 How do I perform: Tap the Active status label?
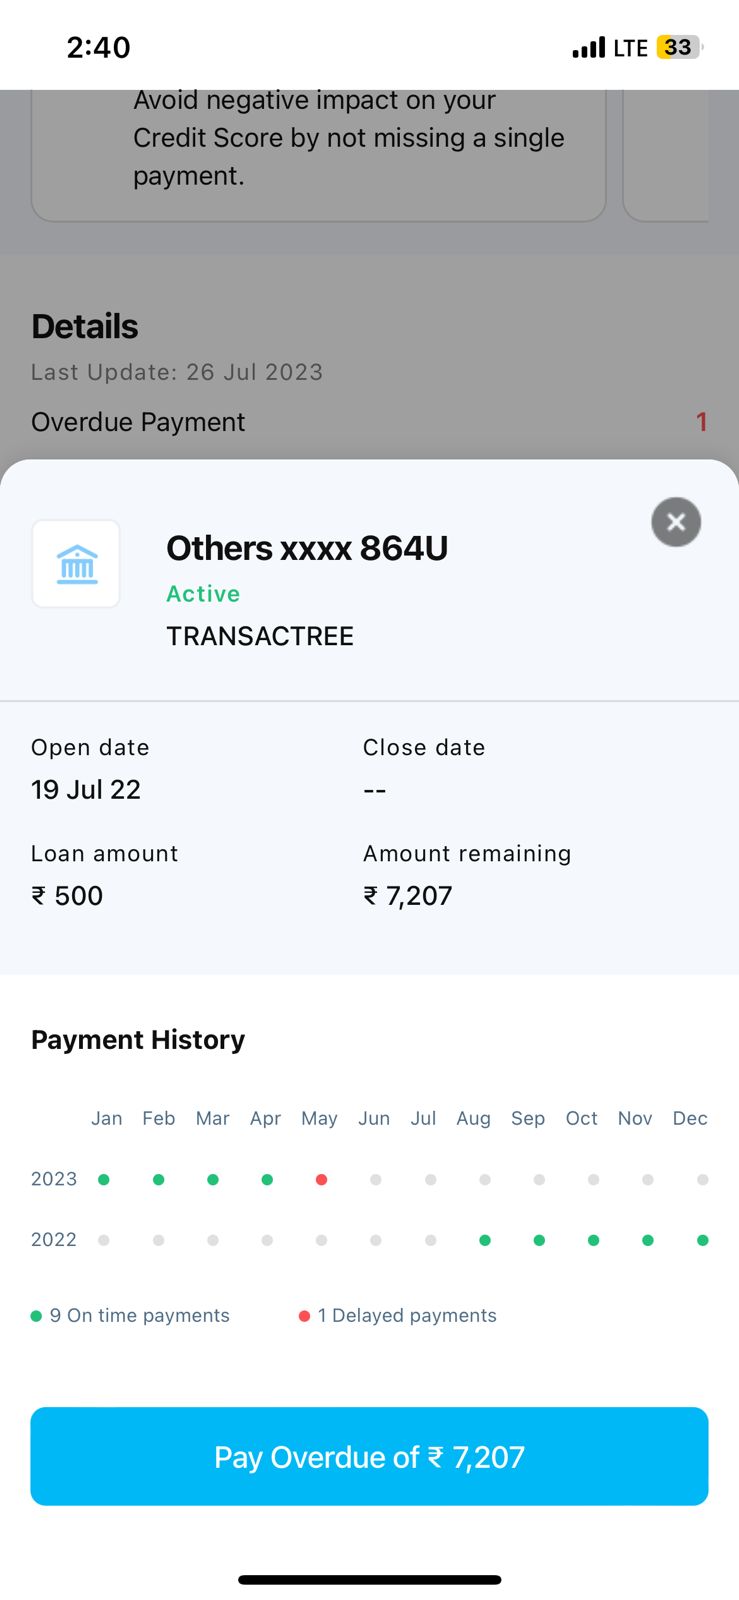click(203, 594)
